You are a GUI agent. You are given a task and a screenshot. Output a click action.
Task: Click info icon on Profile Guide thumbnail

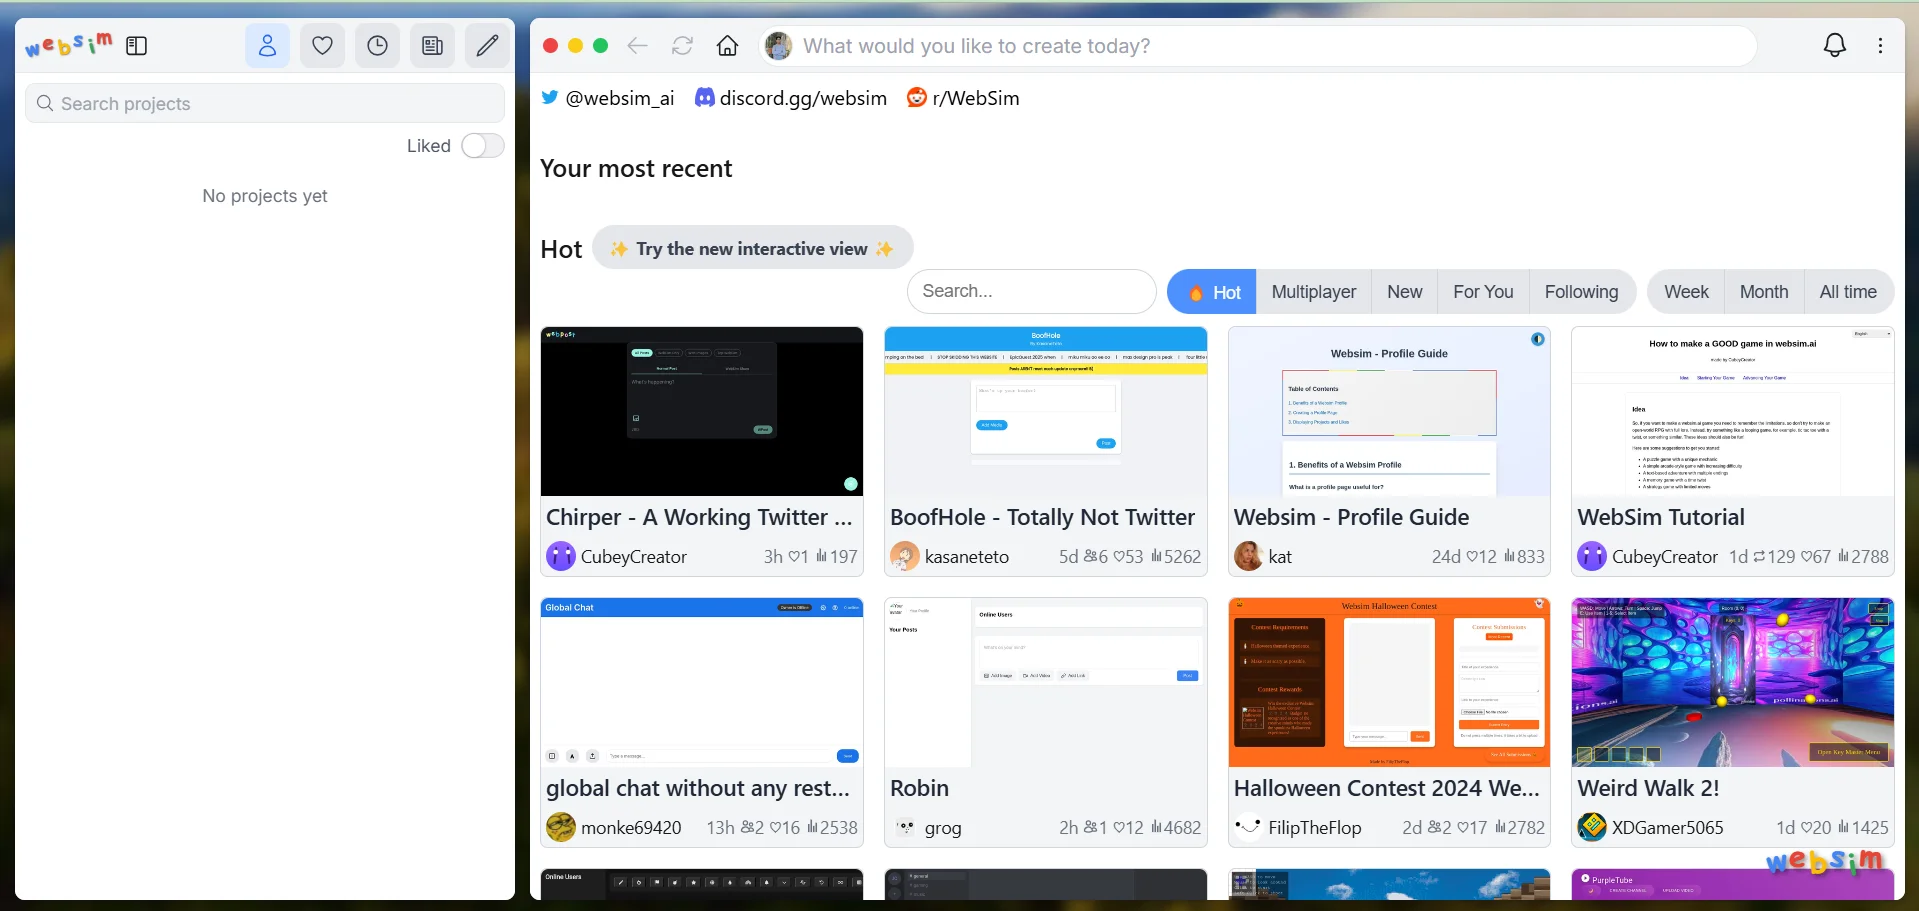[x=1538, y=339]
